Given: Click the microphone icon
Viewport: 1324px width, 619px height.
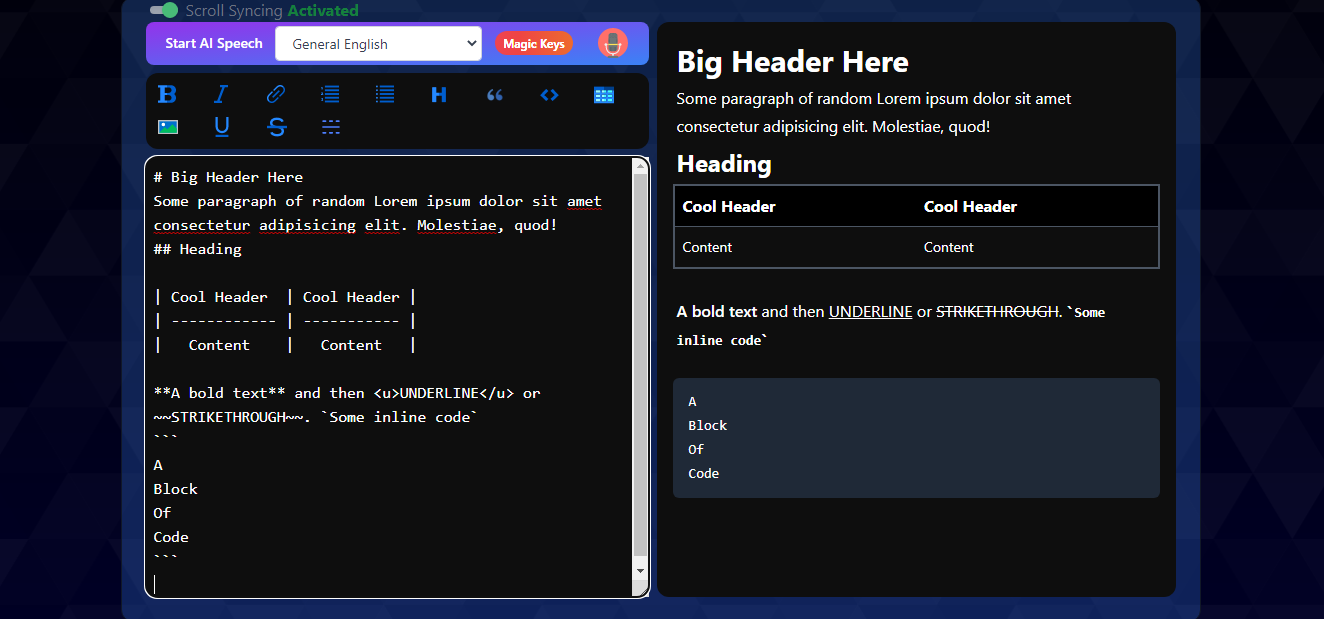Looking at the screenshot, I should click(613, 43).
